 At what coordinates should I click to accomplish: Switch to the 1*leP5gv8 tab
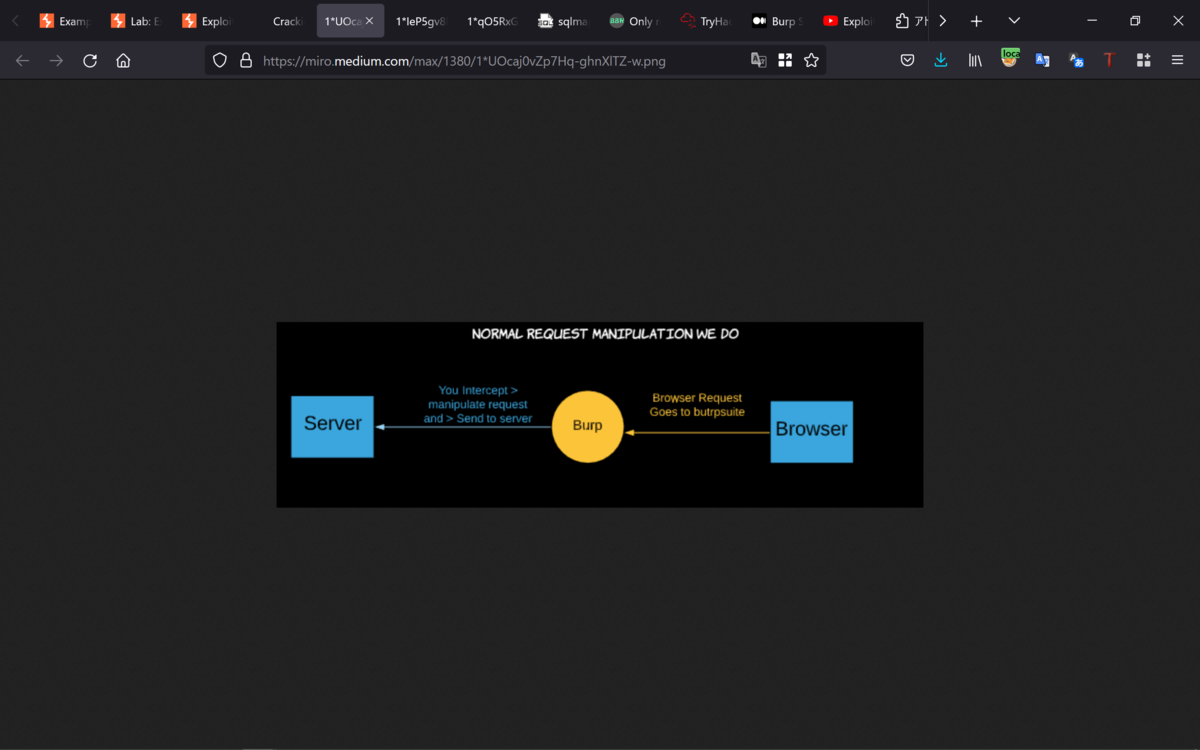(x=421, y=21)
